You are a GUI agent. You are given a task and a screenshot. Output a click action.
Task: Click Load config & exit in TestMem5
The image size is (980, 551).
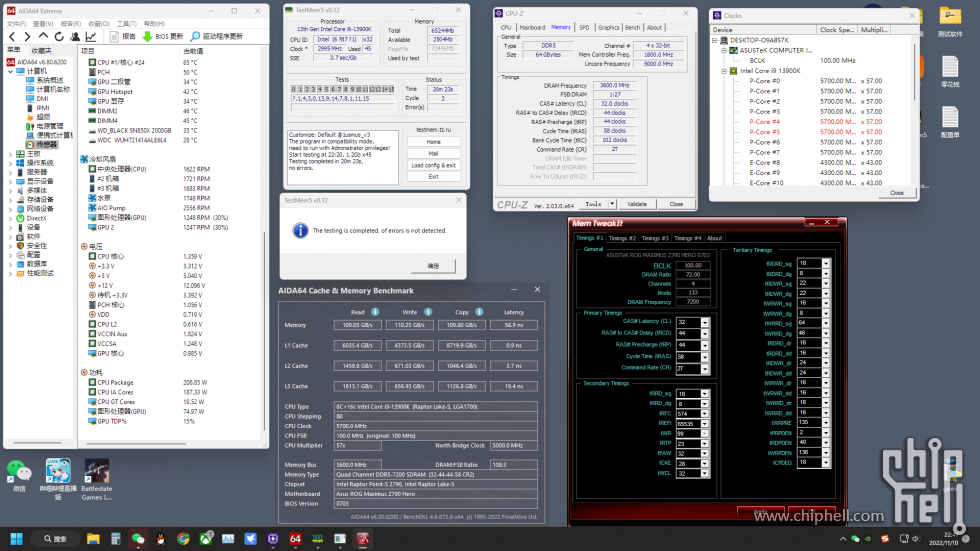434,166
